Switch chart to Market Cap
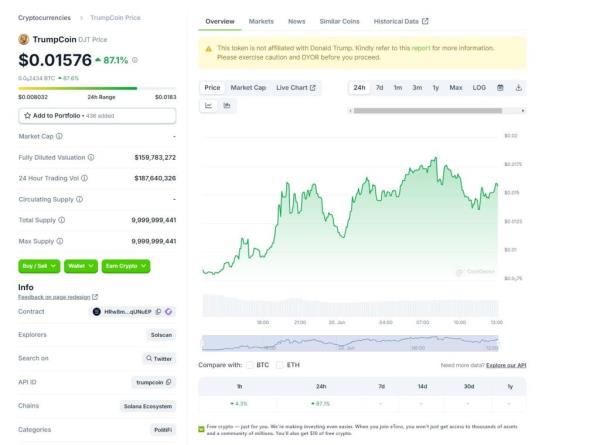Viewport: 600px width, 445px height. [248, 88]
